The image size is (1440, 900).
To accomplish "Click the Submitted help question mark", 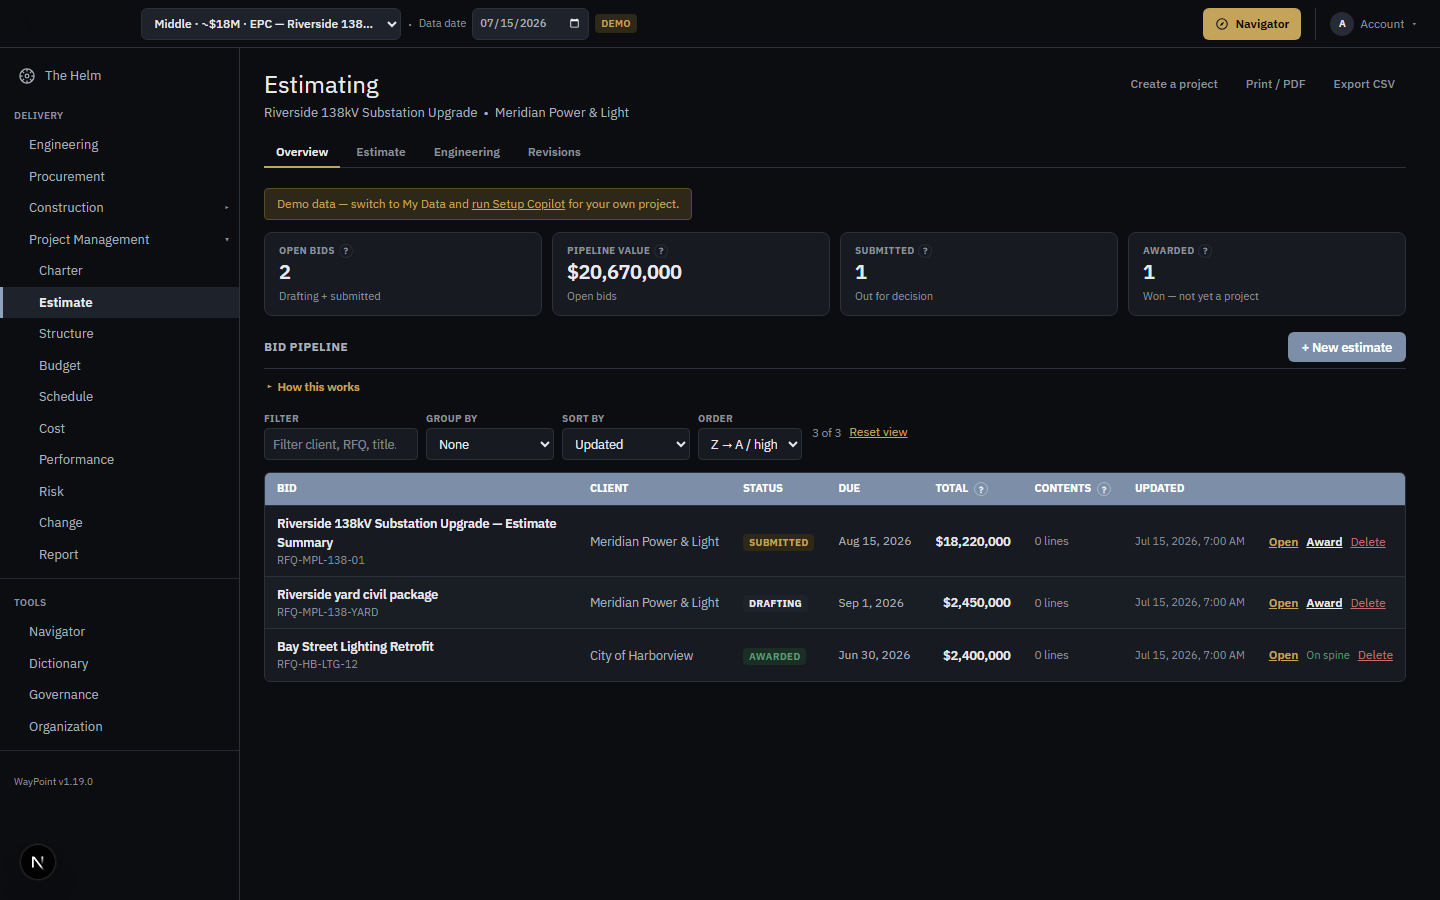I will tap(925, 251).
